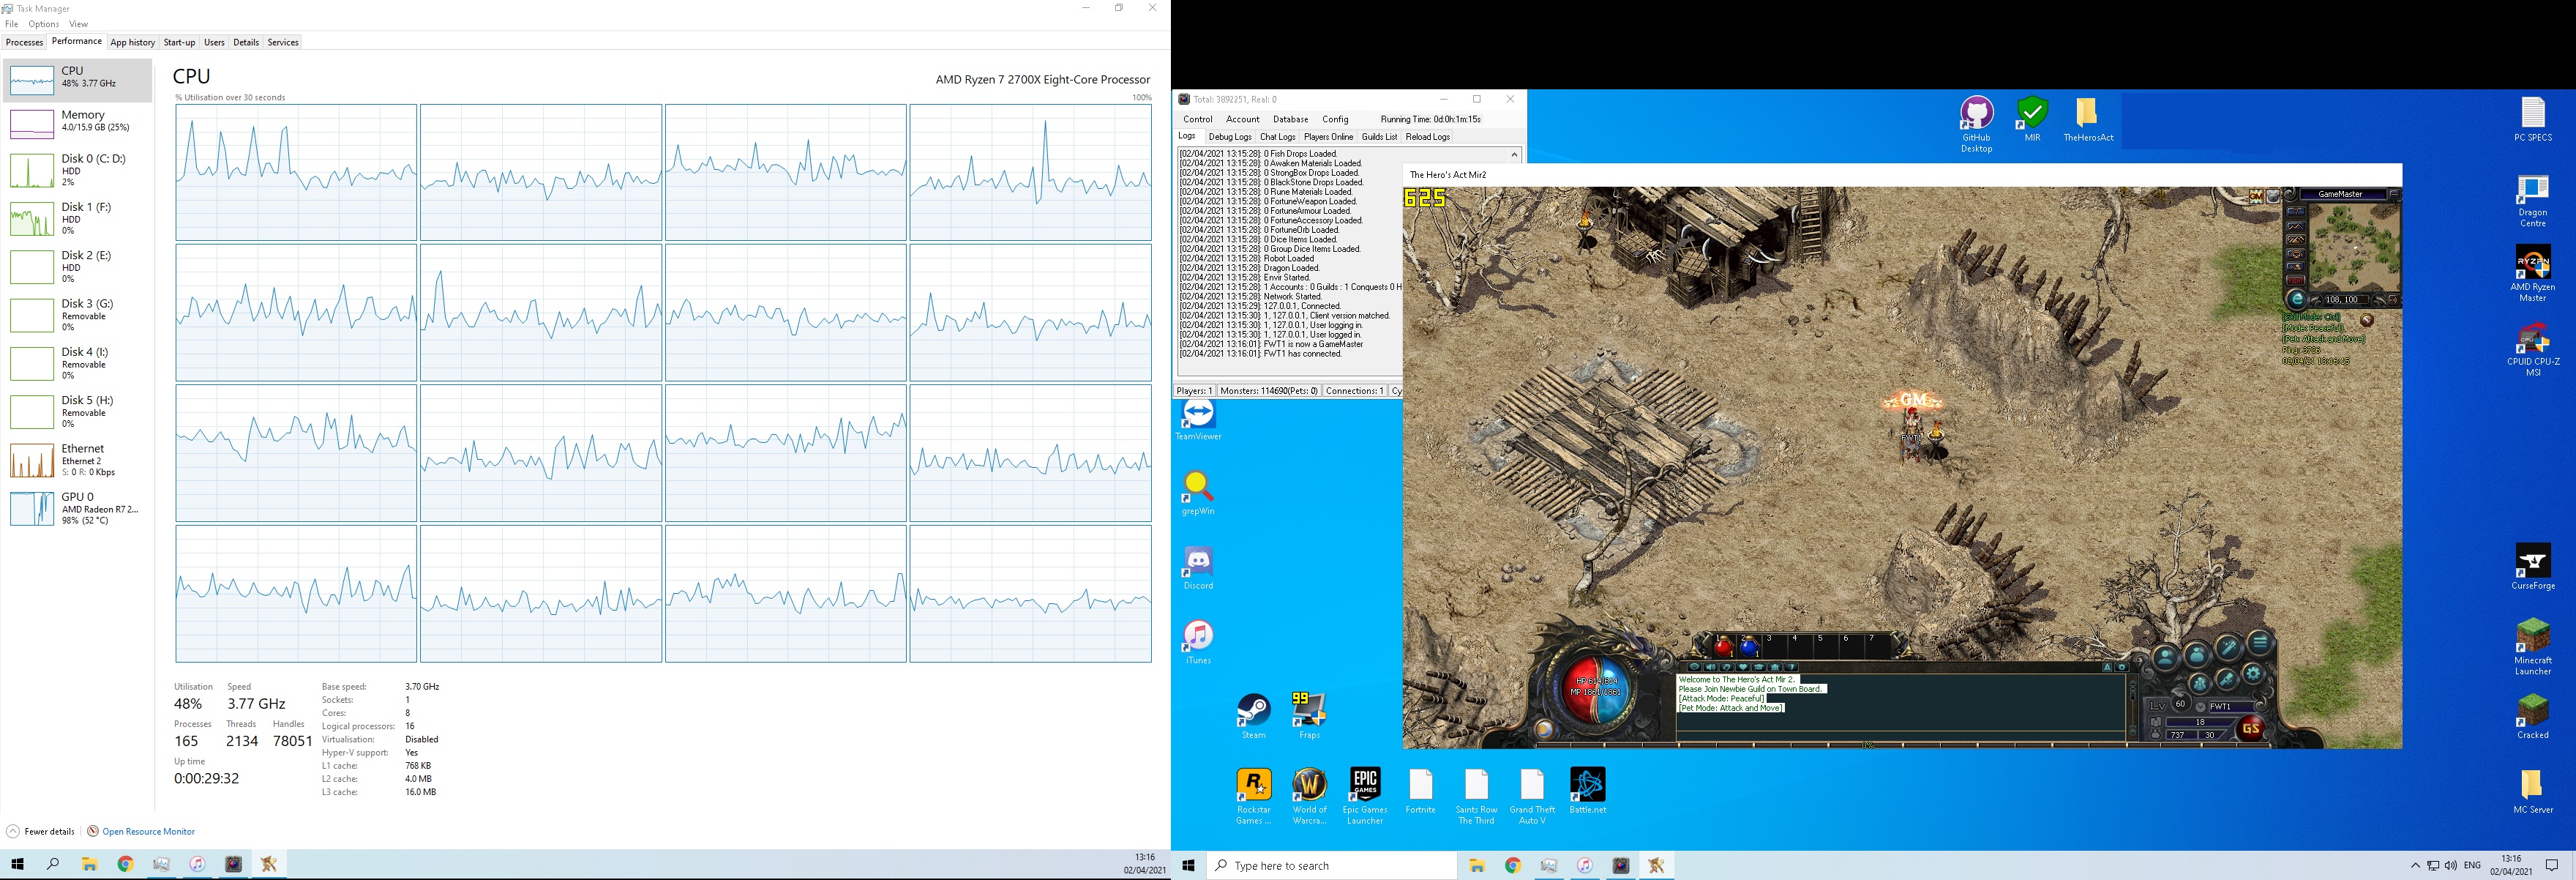Launch Minecraft Launcher shortcut
2576x880 pixels.
pos(2533,647)
